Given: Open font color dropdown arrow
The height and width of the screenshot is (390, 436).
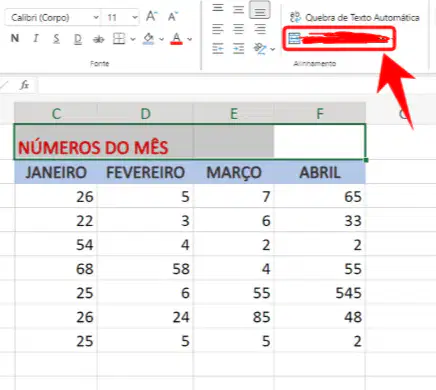Looking at the screenshot, I should pyautogui.click(x=190, y=39).
